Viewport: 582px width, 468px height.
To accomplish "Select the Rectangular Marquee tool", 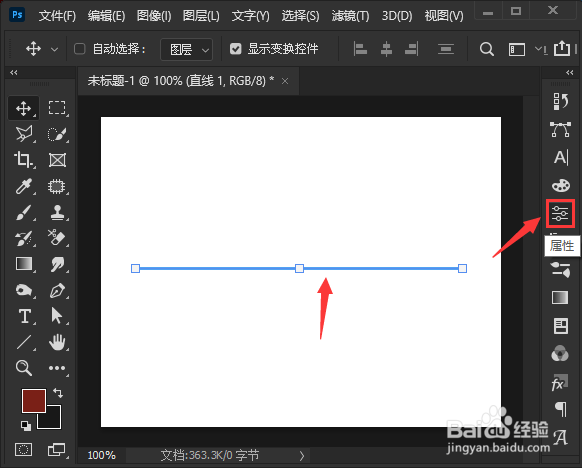I will tap(57, 108).
